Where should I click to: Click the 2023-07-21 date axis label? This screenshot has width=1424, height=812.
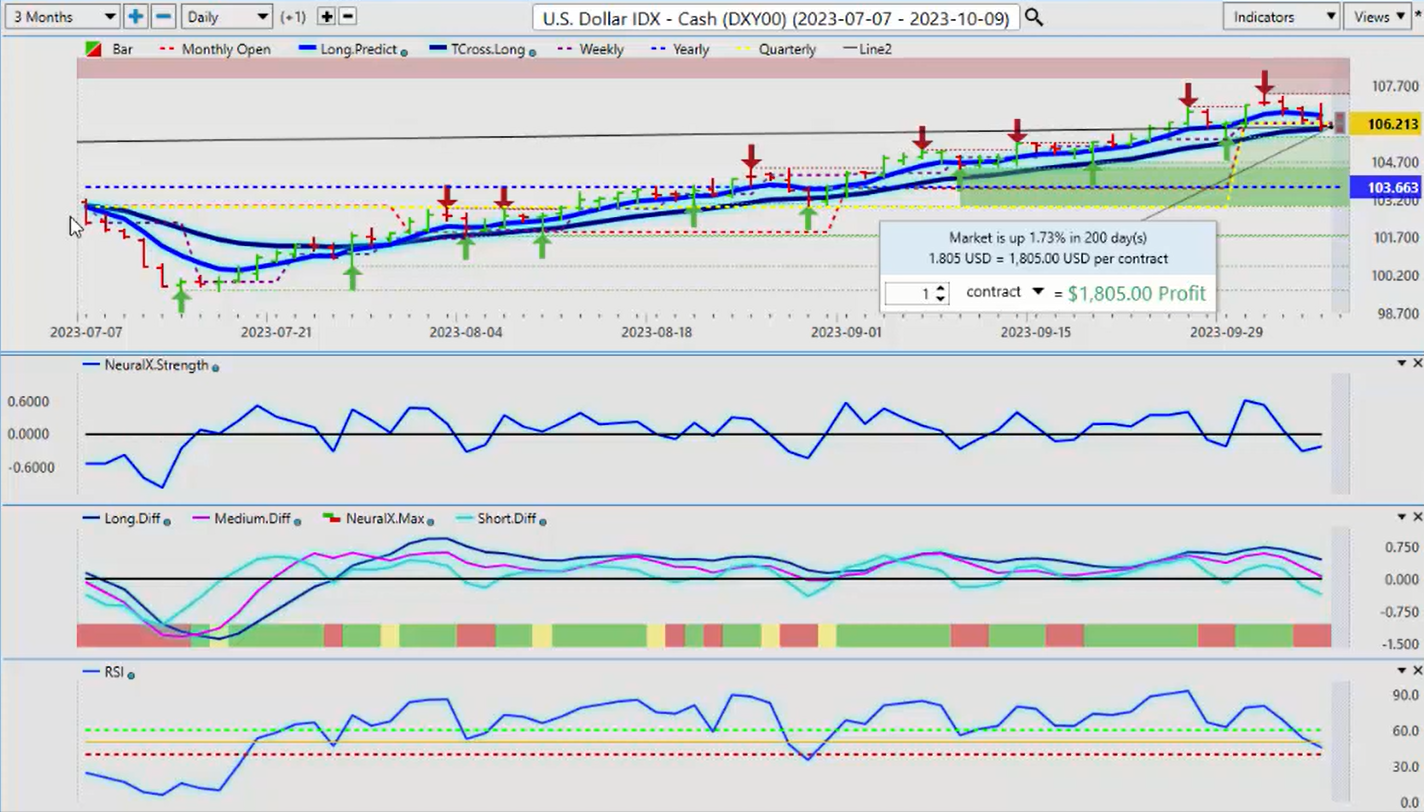tap(277, 332)
